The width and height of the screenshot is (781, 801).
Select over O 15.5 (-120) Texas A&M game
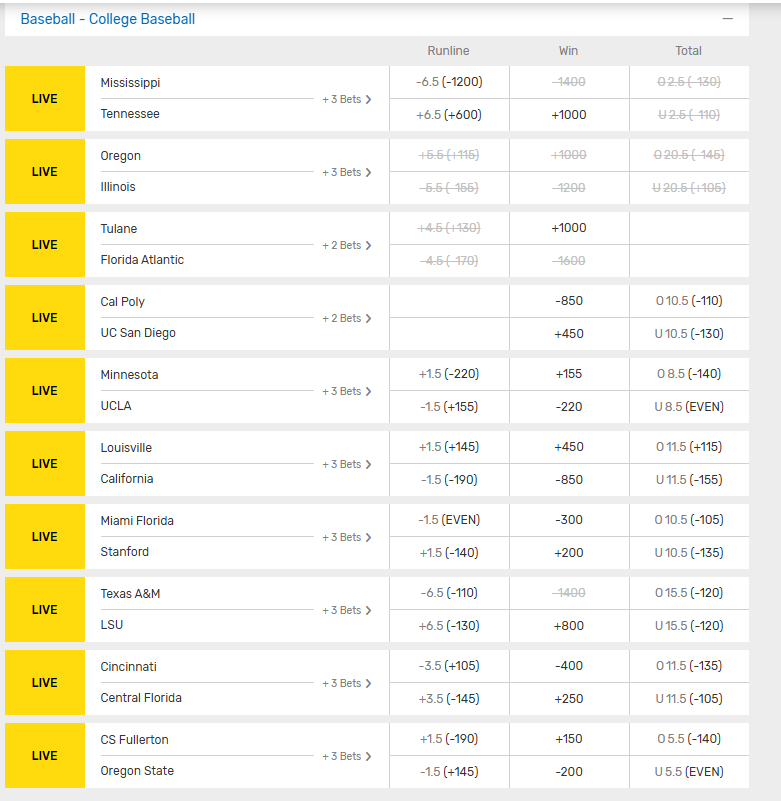click(x=689, y=593)
